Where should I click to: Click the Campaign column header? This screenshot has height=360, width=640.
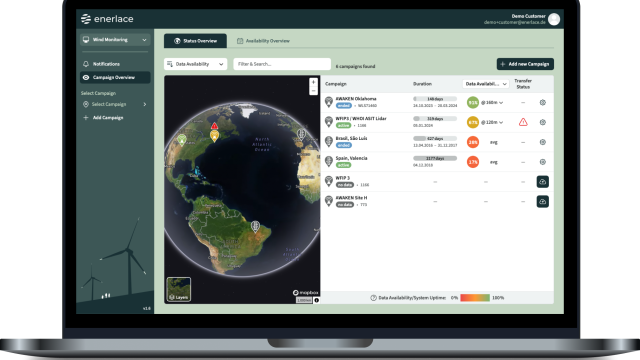pos(336,84)
